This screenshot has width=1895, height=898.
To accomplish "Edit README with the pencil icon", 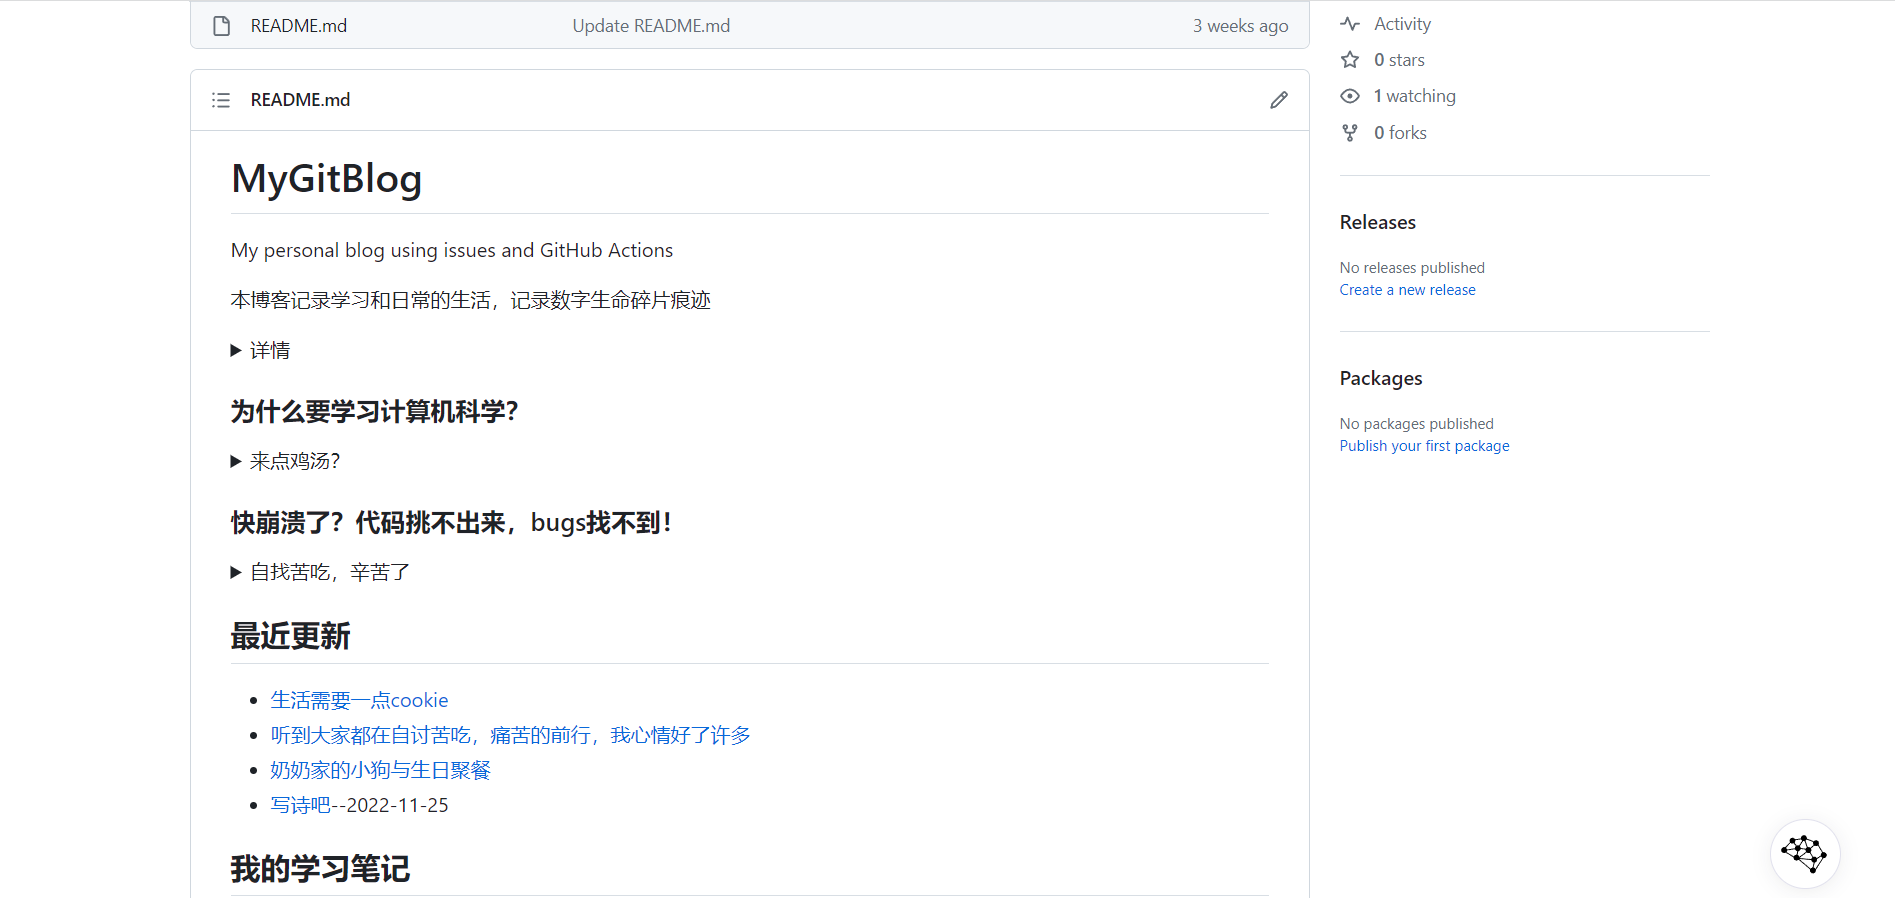I will tap(1279, 100).
